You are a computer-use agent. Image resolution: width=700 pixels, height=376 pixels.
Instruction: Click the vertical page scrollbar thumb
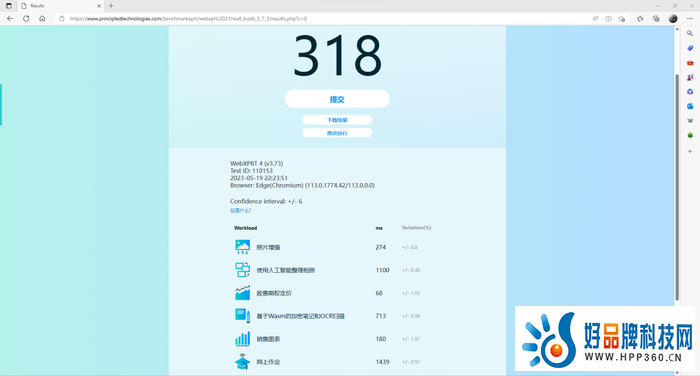[677, 188]
